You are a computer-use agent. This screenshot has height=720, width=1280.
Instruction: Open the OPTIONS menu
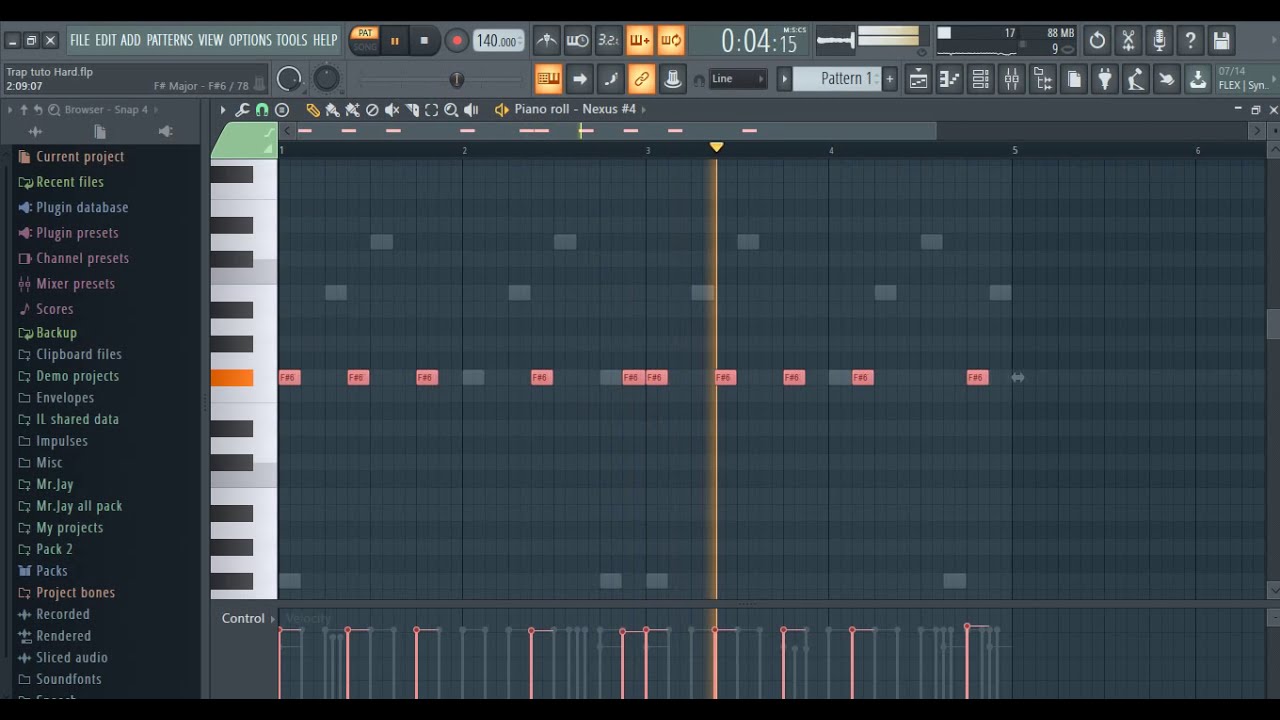point(250,40)
